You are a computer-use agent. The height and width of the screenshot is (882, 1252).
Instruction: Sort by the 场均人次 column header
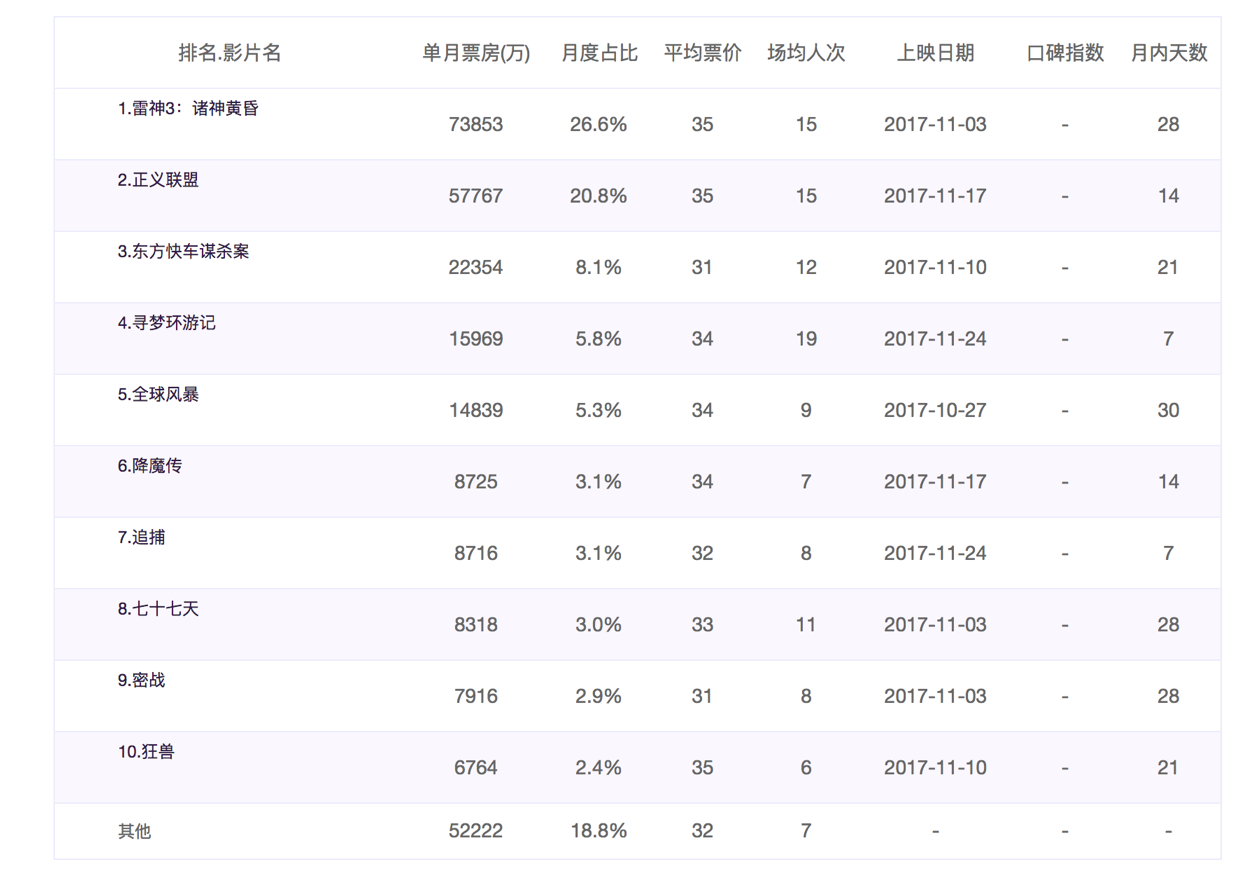coord(806,53)
